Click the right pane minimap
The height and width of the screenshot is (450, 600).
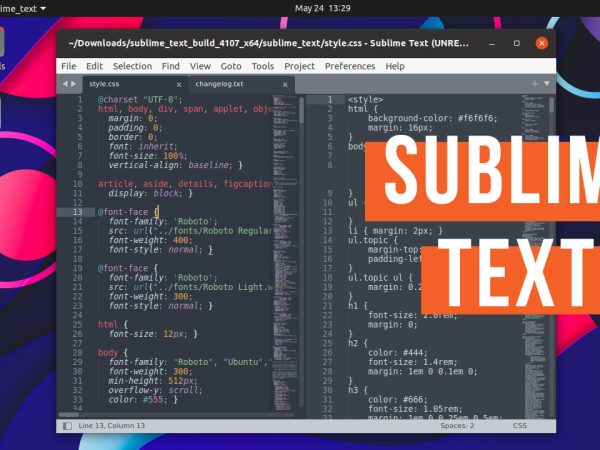(x=535, y=256)
